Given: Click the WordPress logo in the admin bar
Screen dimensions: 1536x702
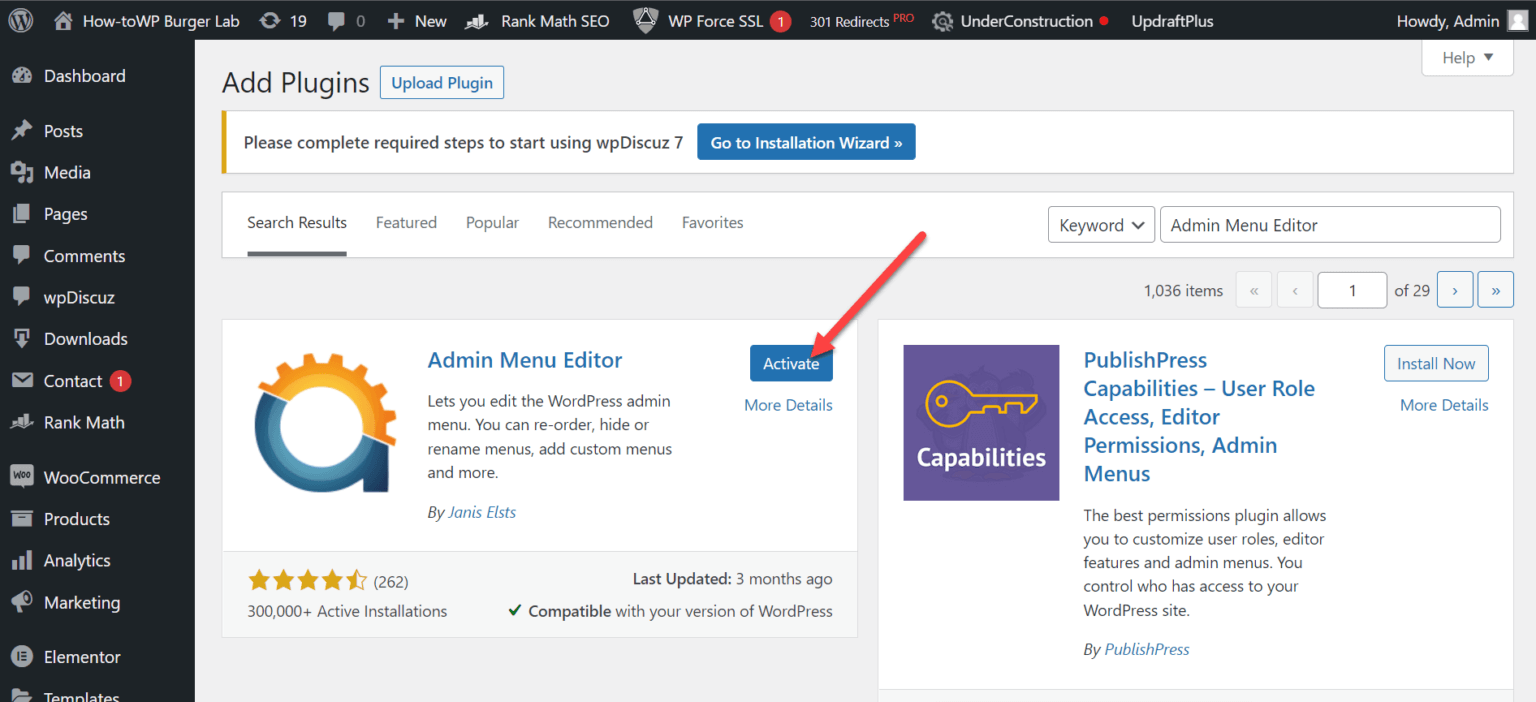Looking at the screenshot, I should 20,20.
